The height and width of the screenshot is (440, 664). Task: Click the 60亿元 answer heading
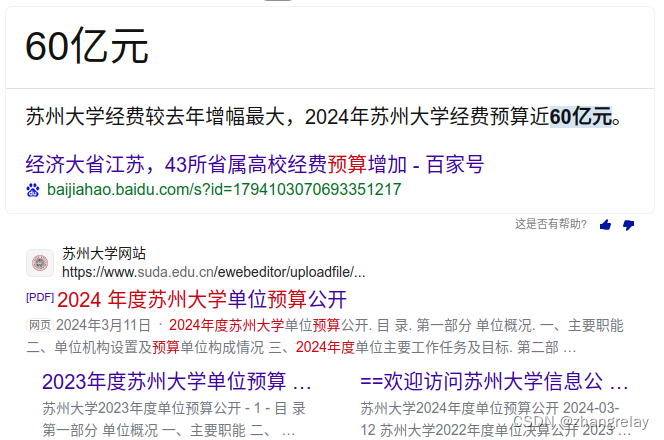pyautogui.click(x=87, y=47)
